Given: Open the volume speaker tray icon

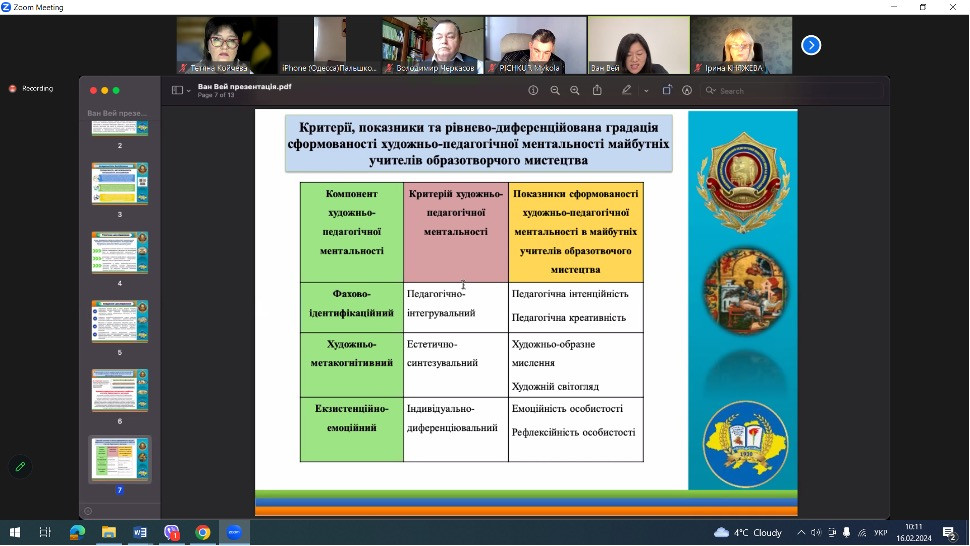Looking at the screenshot, I should pyautogui.click(x=816, y=532).
